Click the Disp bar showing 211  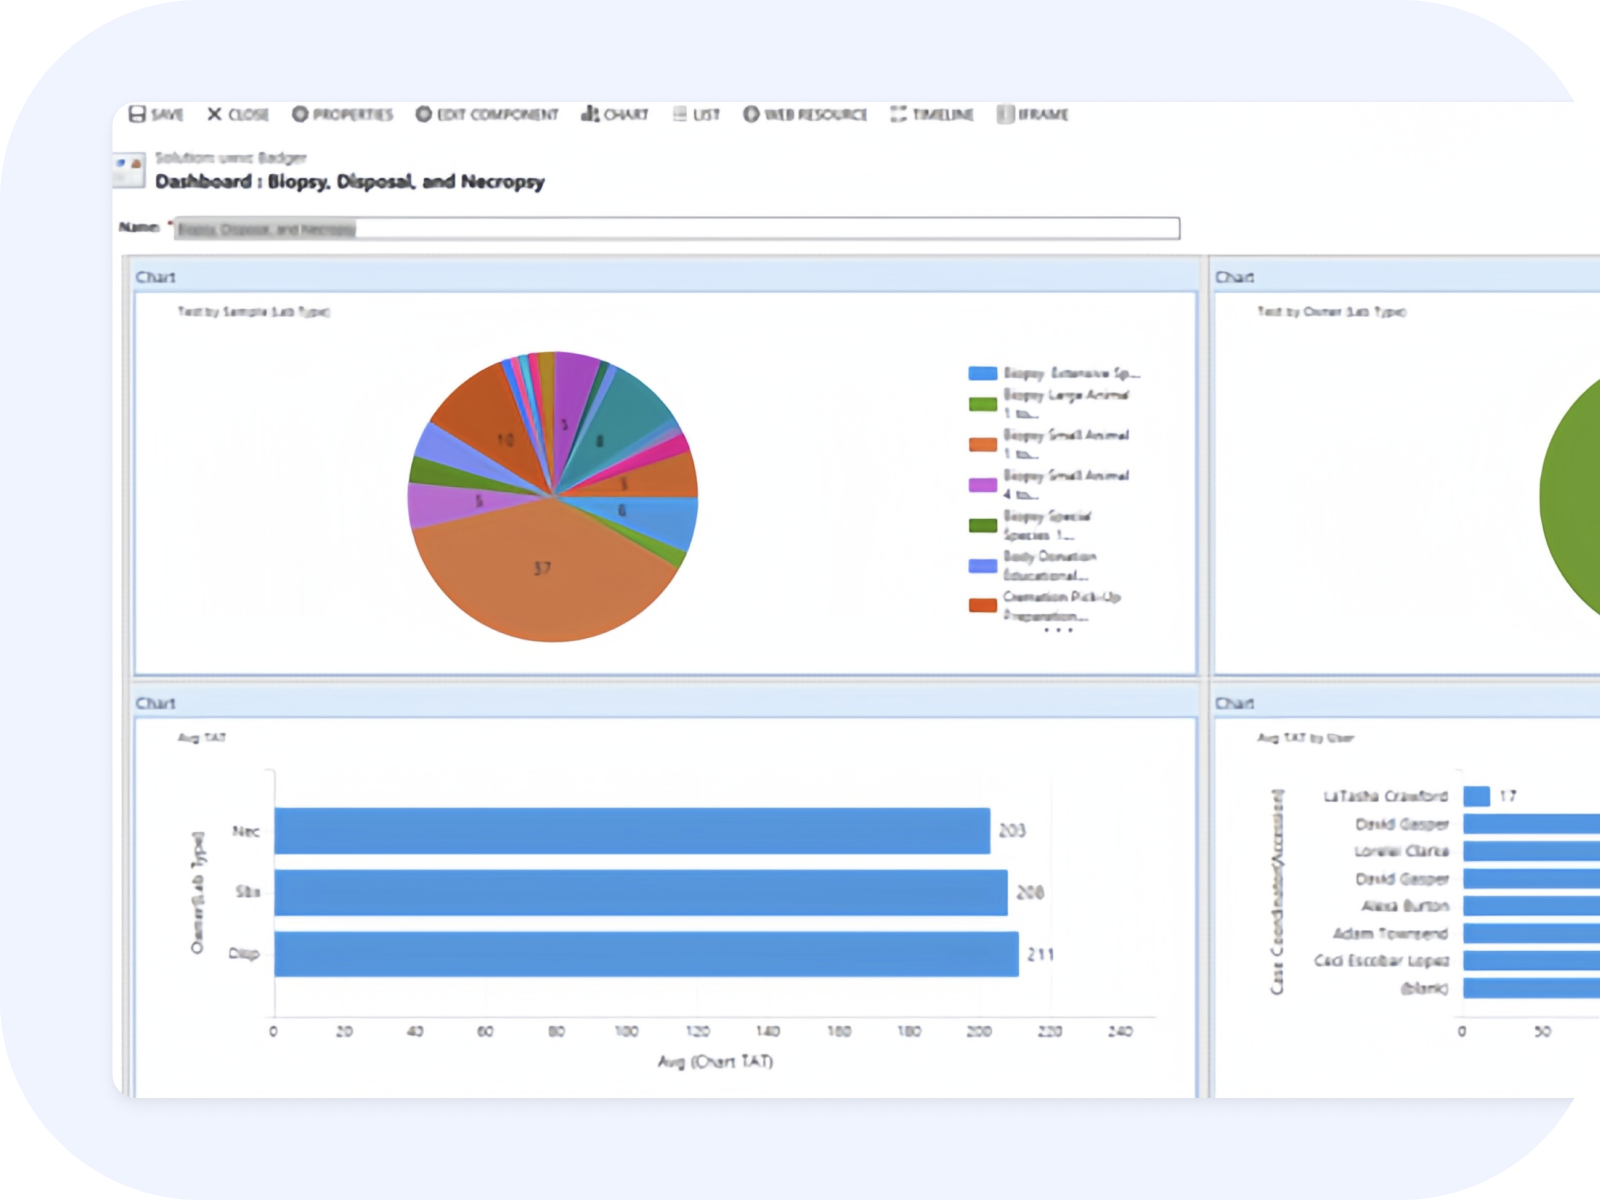tap(647, 954)
